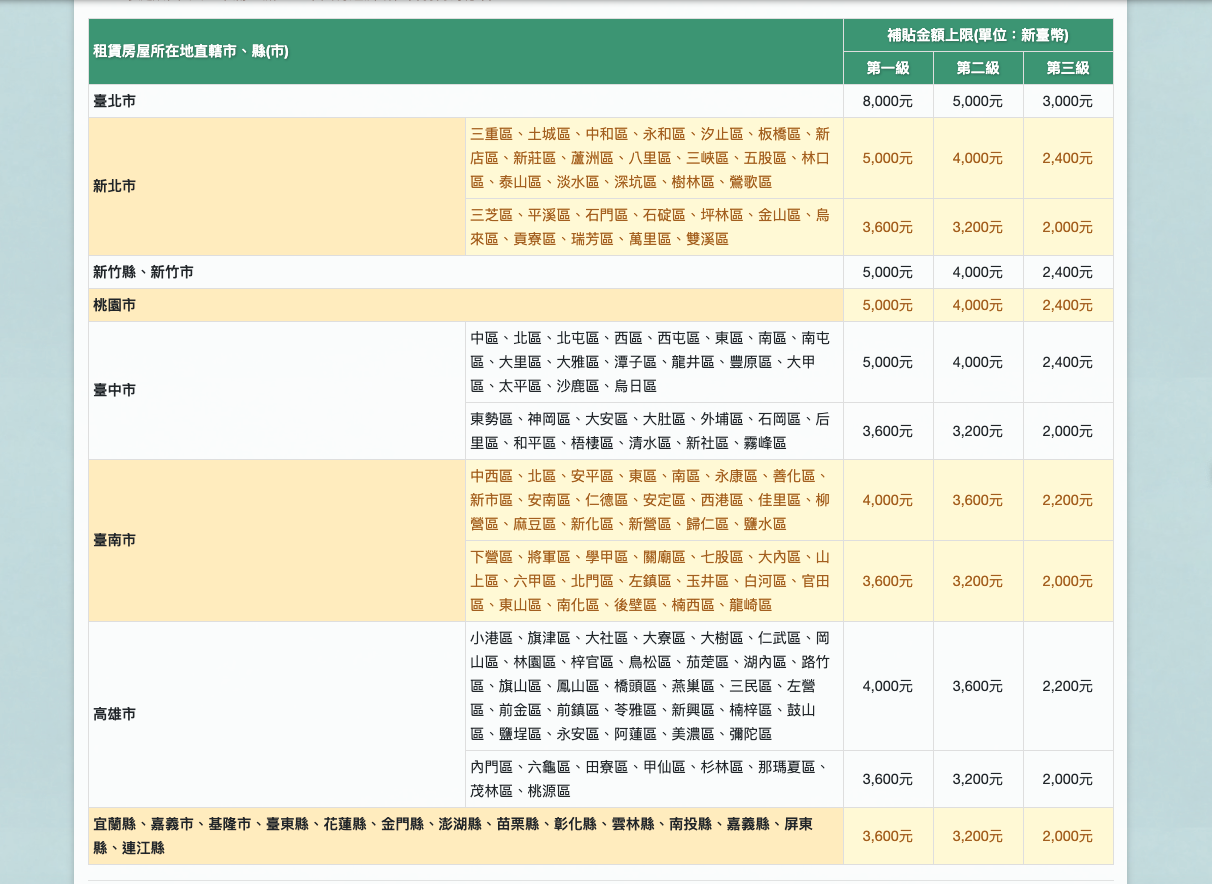Image resolution: width=1212 pixels, height=884 pixels.
Task: Click 4,000元 in the 中西區 row
Action: click(x=888, y=500)
